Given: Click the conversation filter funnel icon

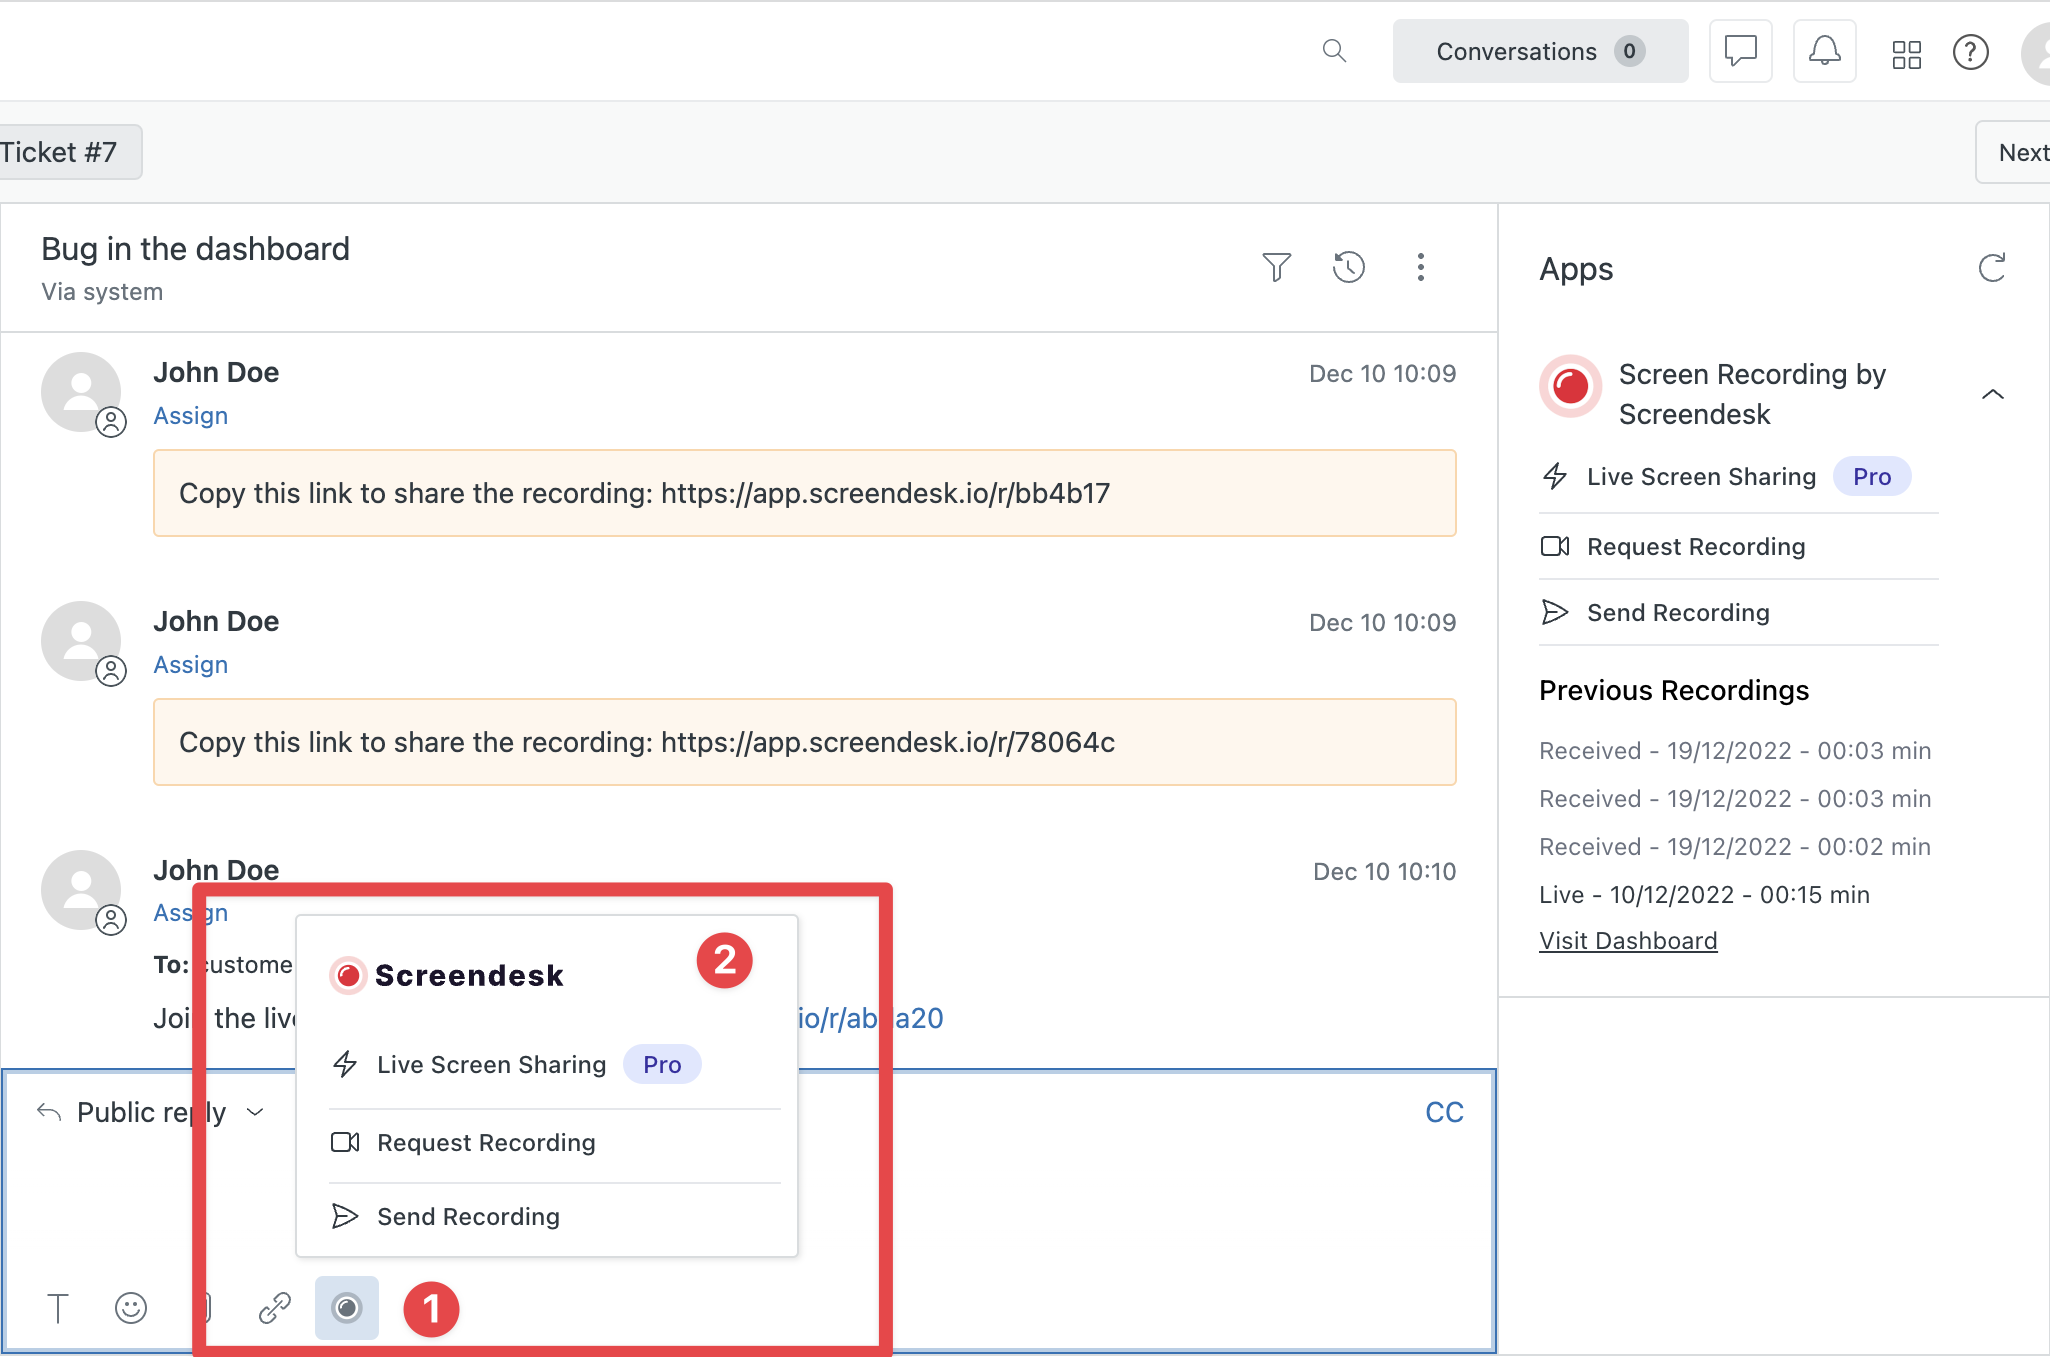Looking at the screenshot, I should coord(1276,267).
